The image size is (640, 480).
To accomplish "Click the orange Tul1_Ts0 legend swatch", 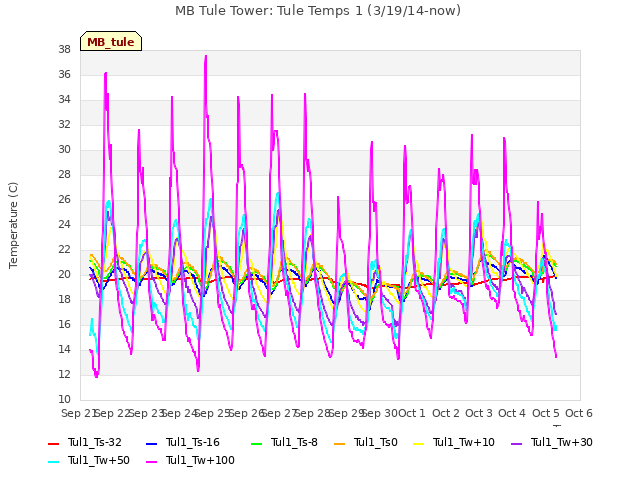I will tap(339, 443).
